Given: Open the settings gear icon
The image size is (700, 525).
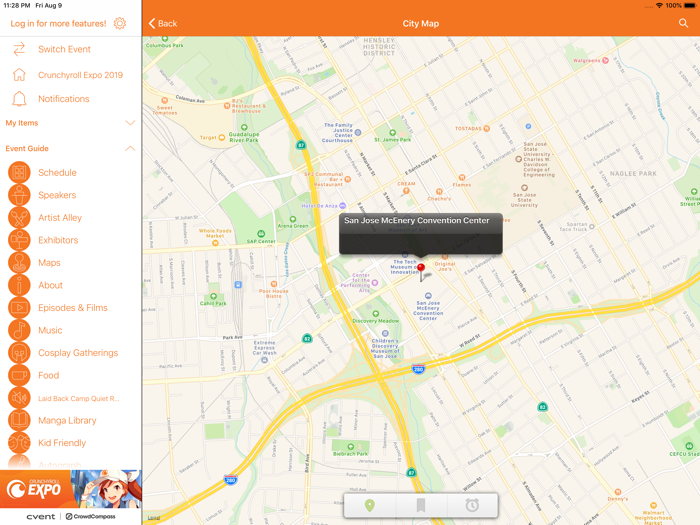Looking at the screenshot, I should tap(120, 23).
